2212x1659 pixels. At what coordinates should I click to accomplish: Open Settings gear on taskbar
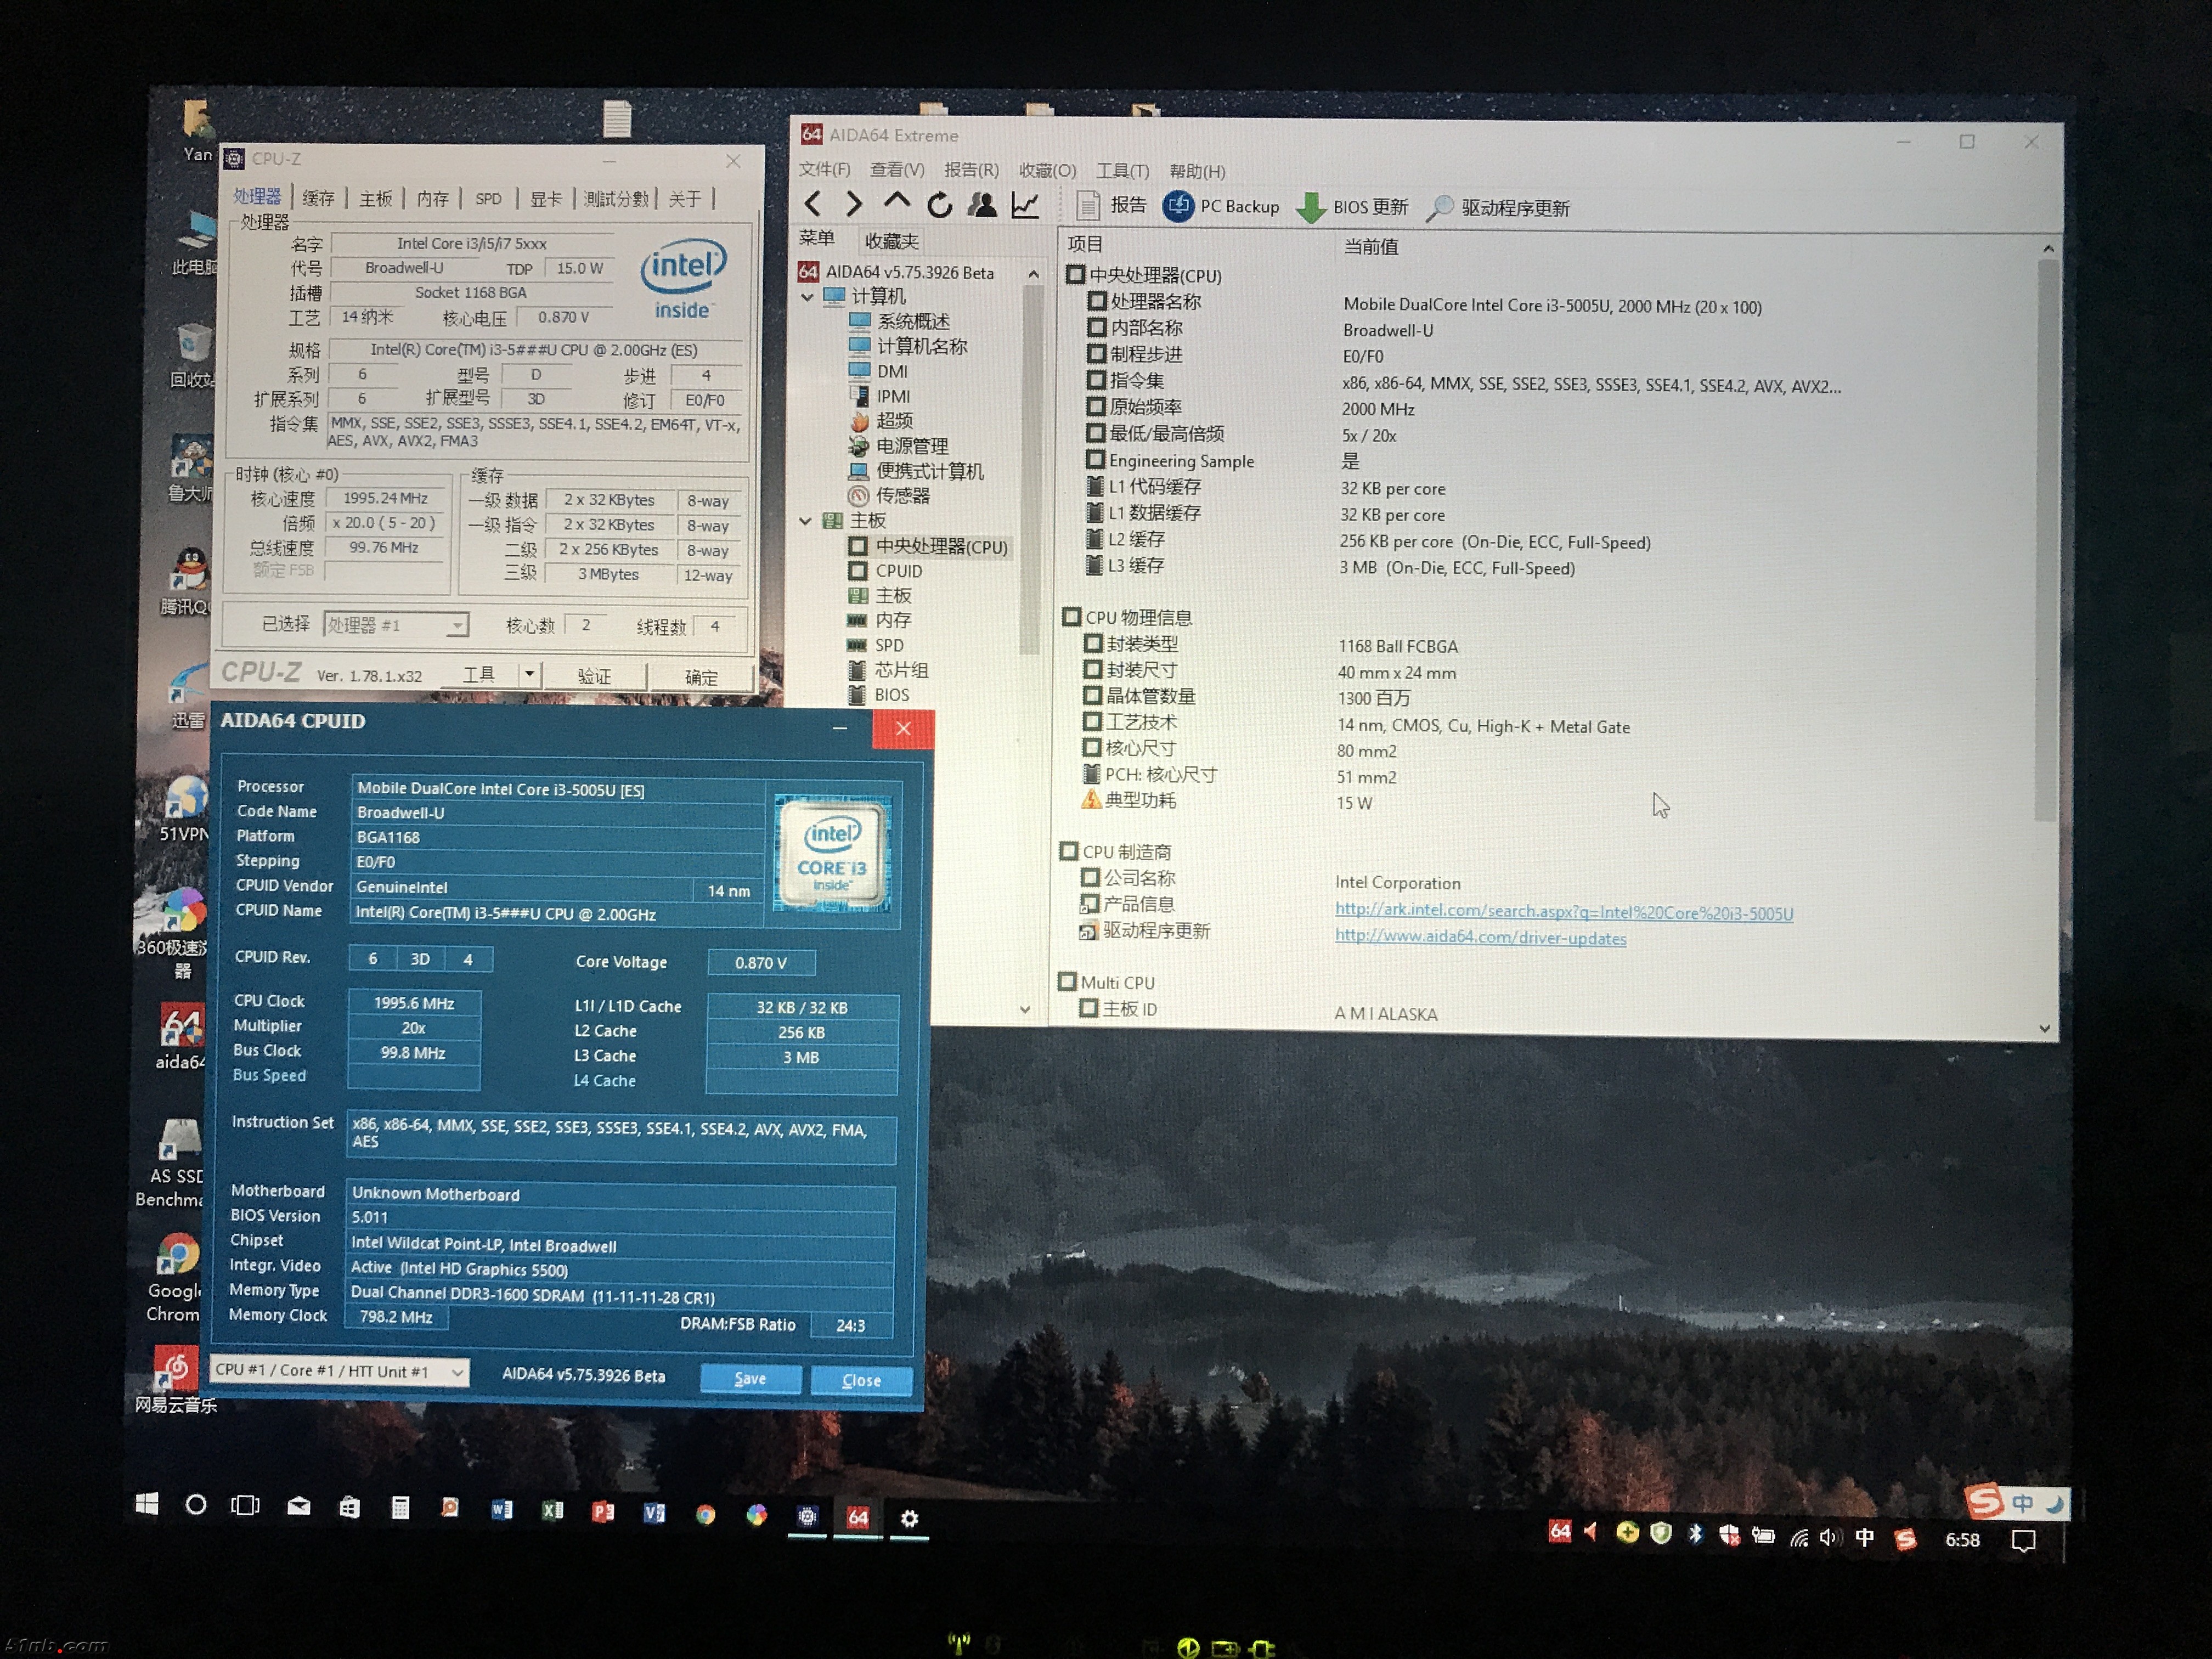point(909,1518)
